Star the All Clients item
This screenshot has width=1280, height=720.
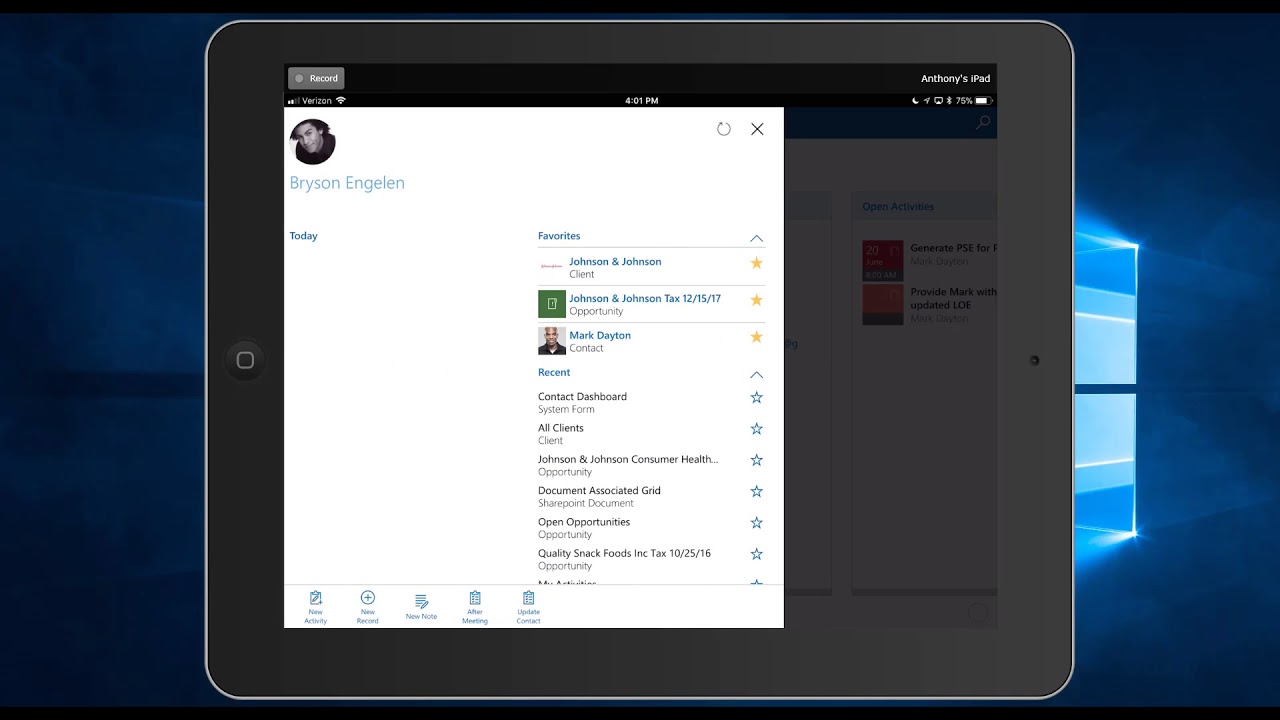[757, 429]
